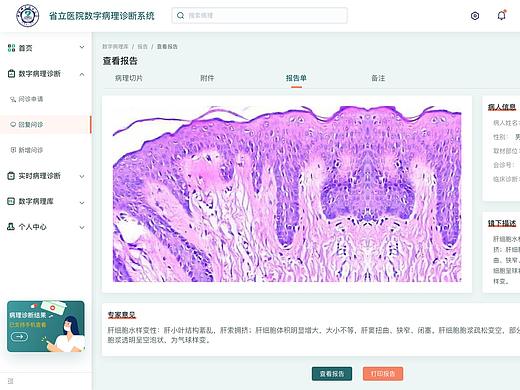This screenshot has height=390, width=520.
Task: Click the 首页 sidebar label
Action: (x=25, y=48)
